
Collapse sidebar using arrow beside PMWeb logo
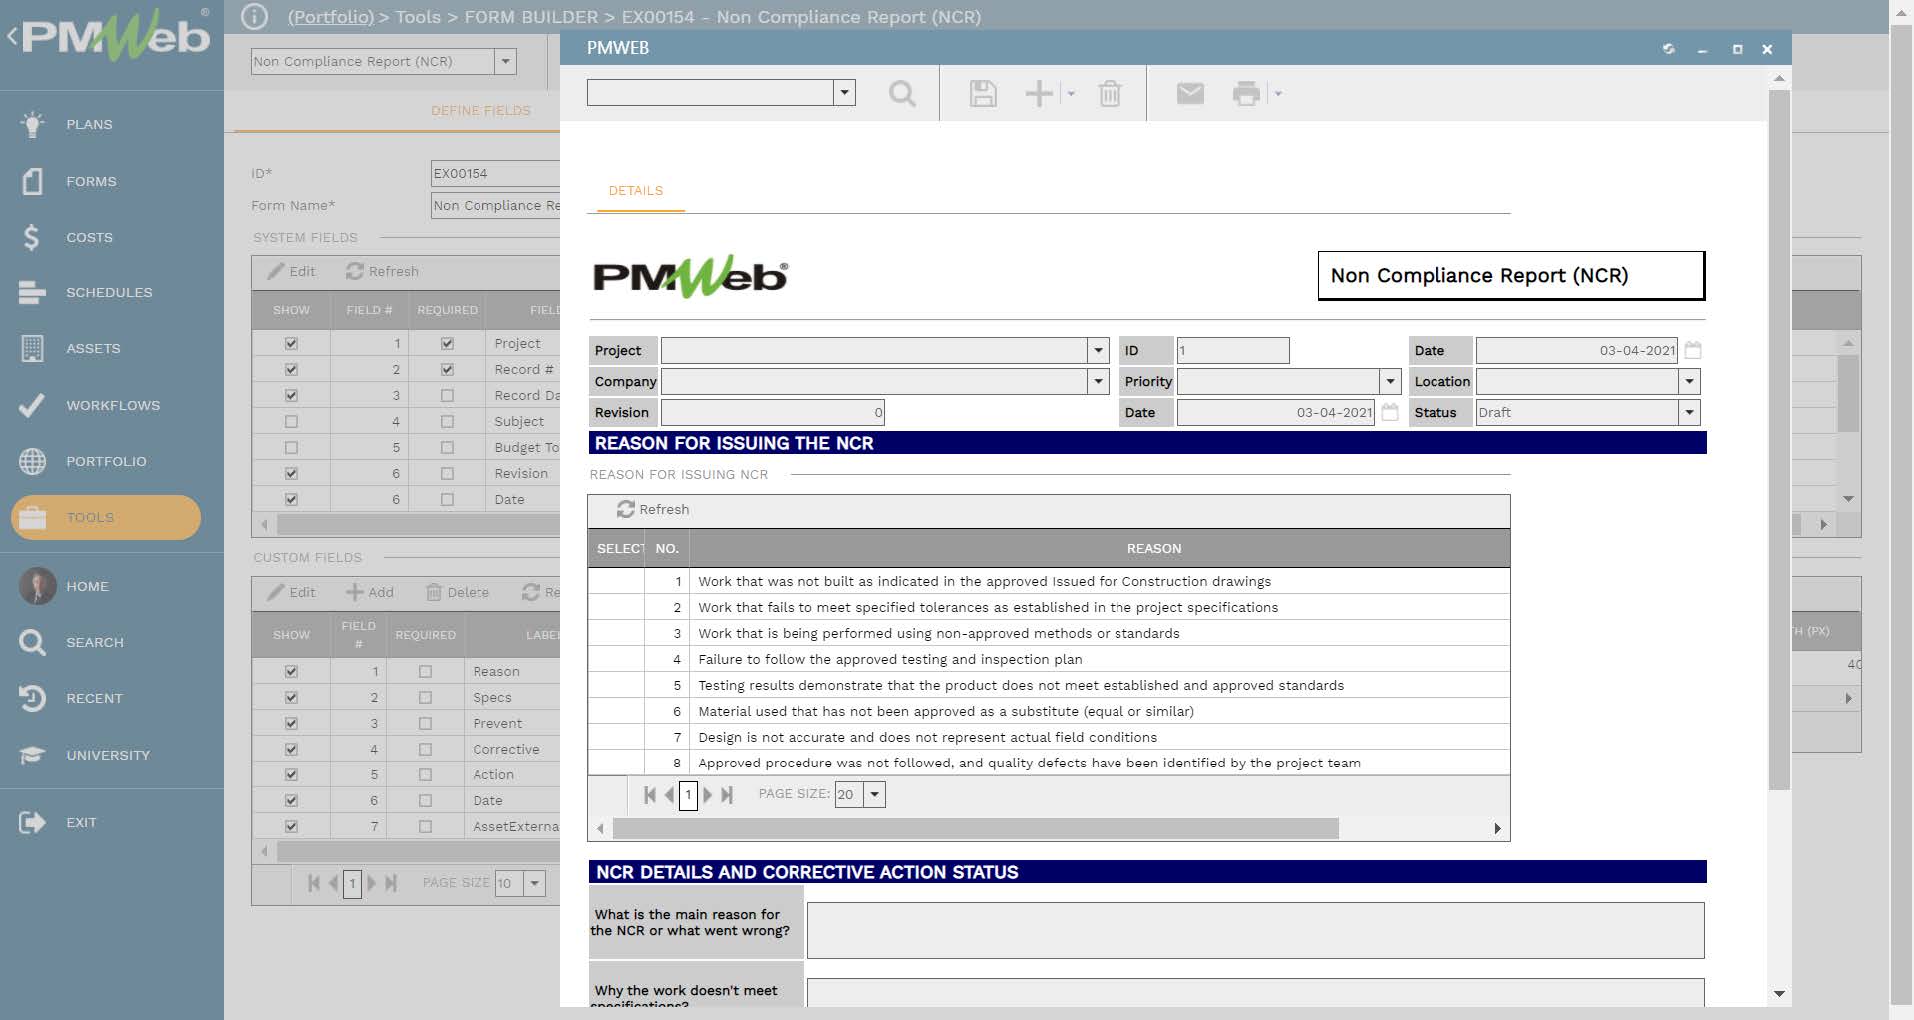pyautogui.click(x=12, y=37)
